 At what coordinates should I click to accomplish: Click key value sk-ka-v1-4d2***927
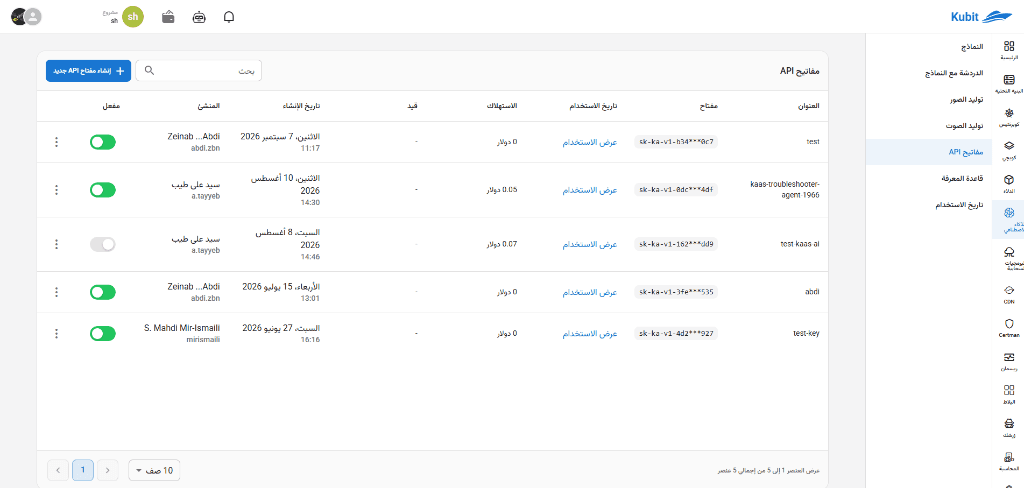coord(677,333)
